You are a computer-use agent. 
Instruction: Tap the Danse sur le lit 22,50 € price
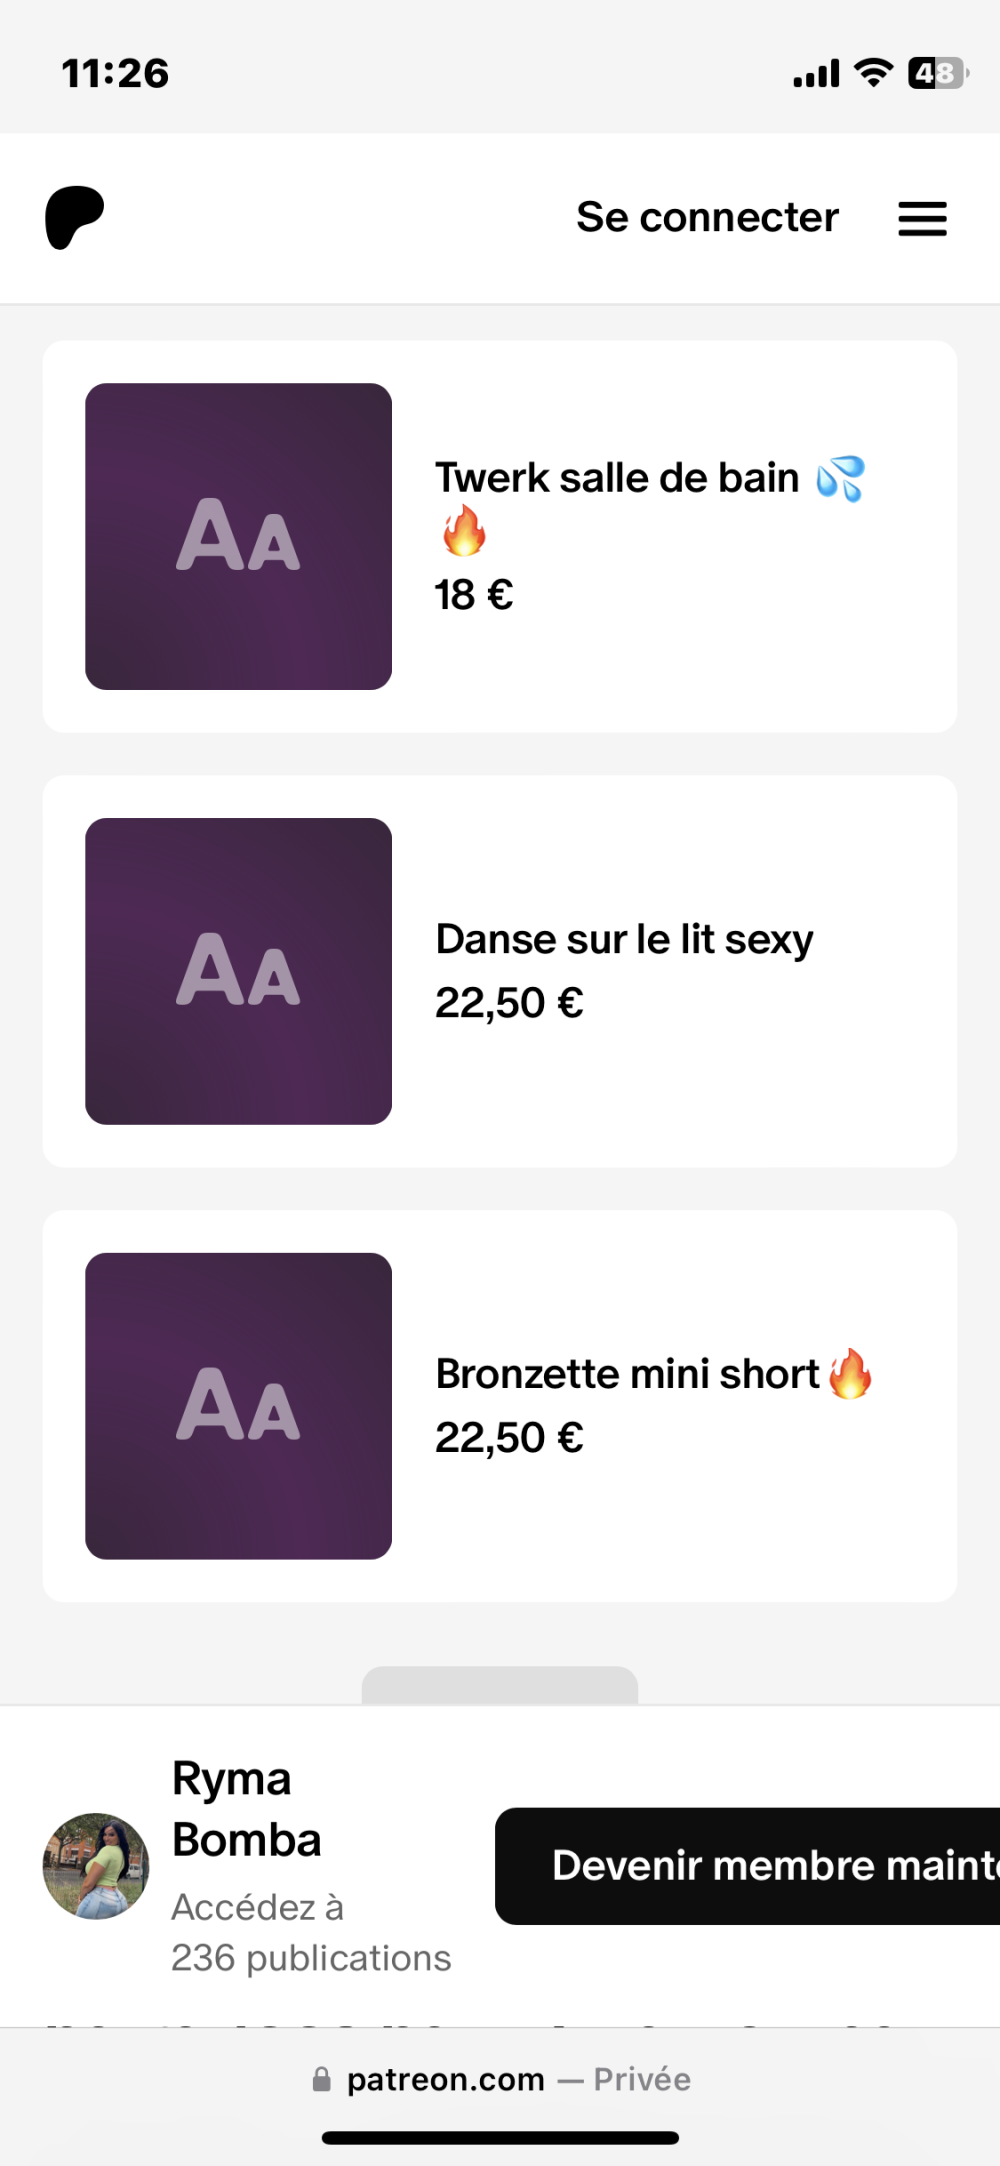coord(509,1002)
